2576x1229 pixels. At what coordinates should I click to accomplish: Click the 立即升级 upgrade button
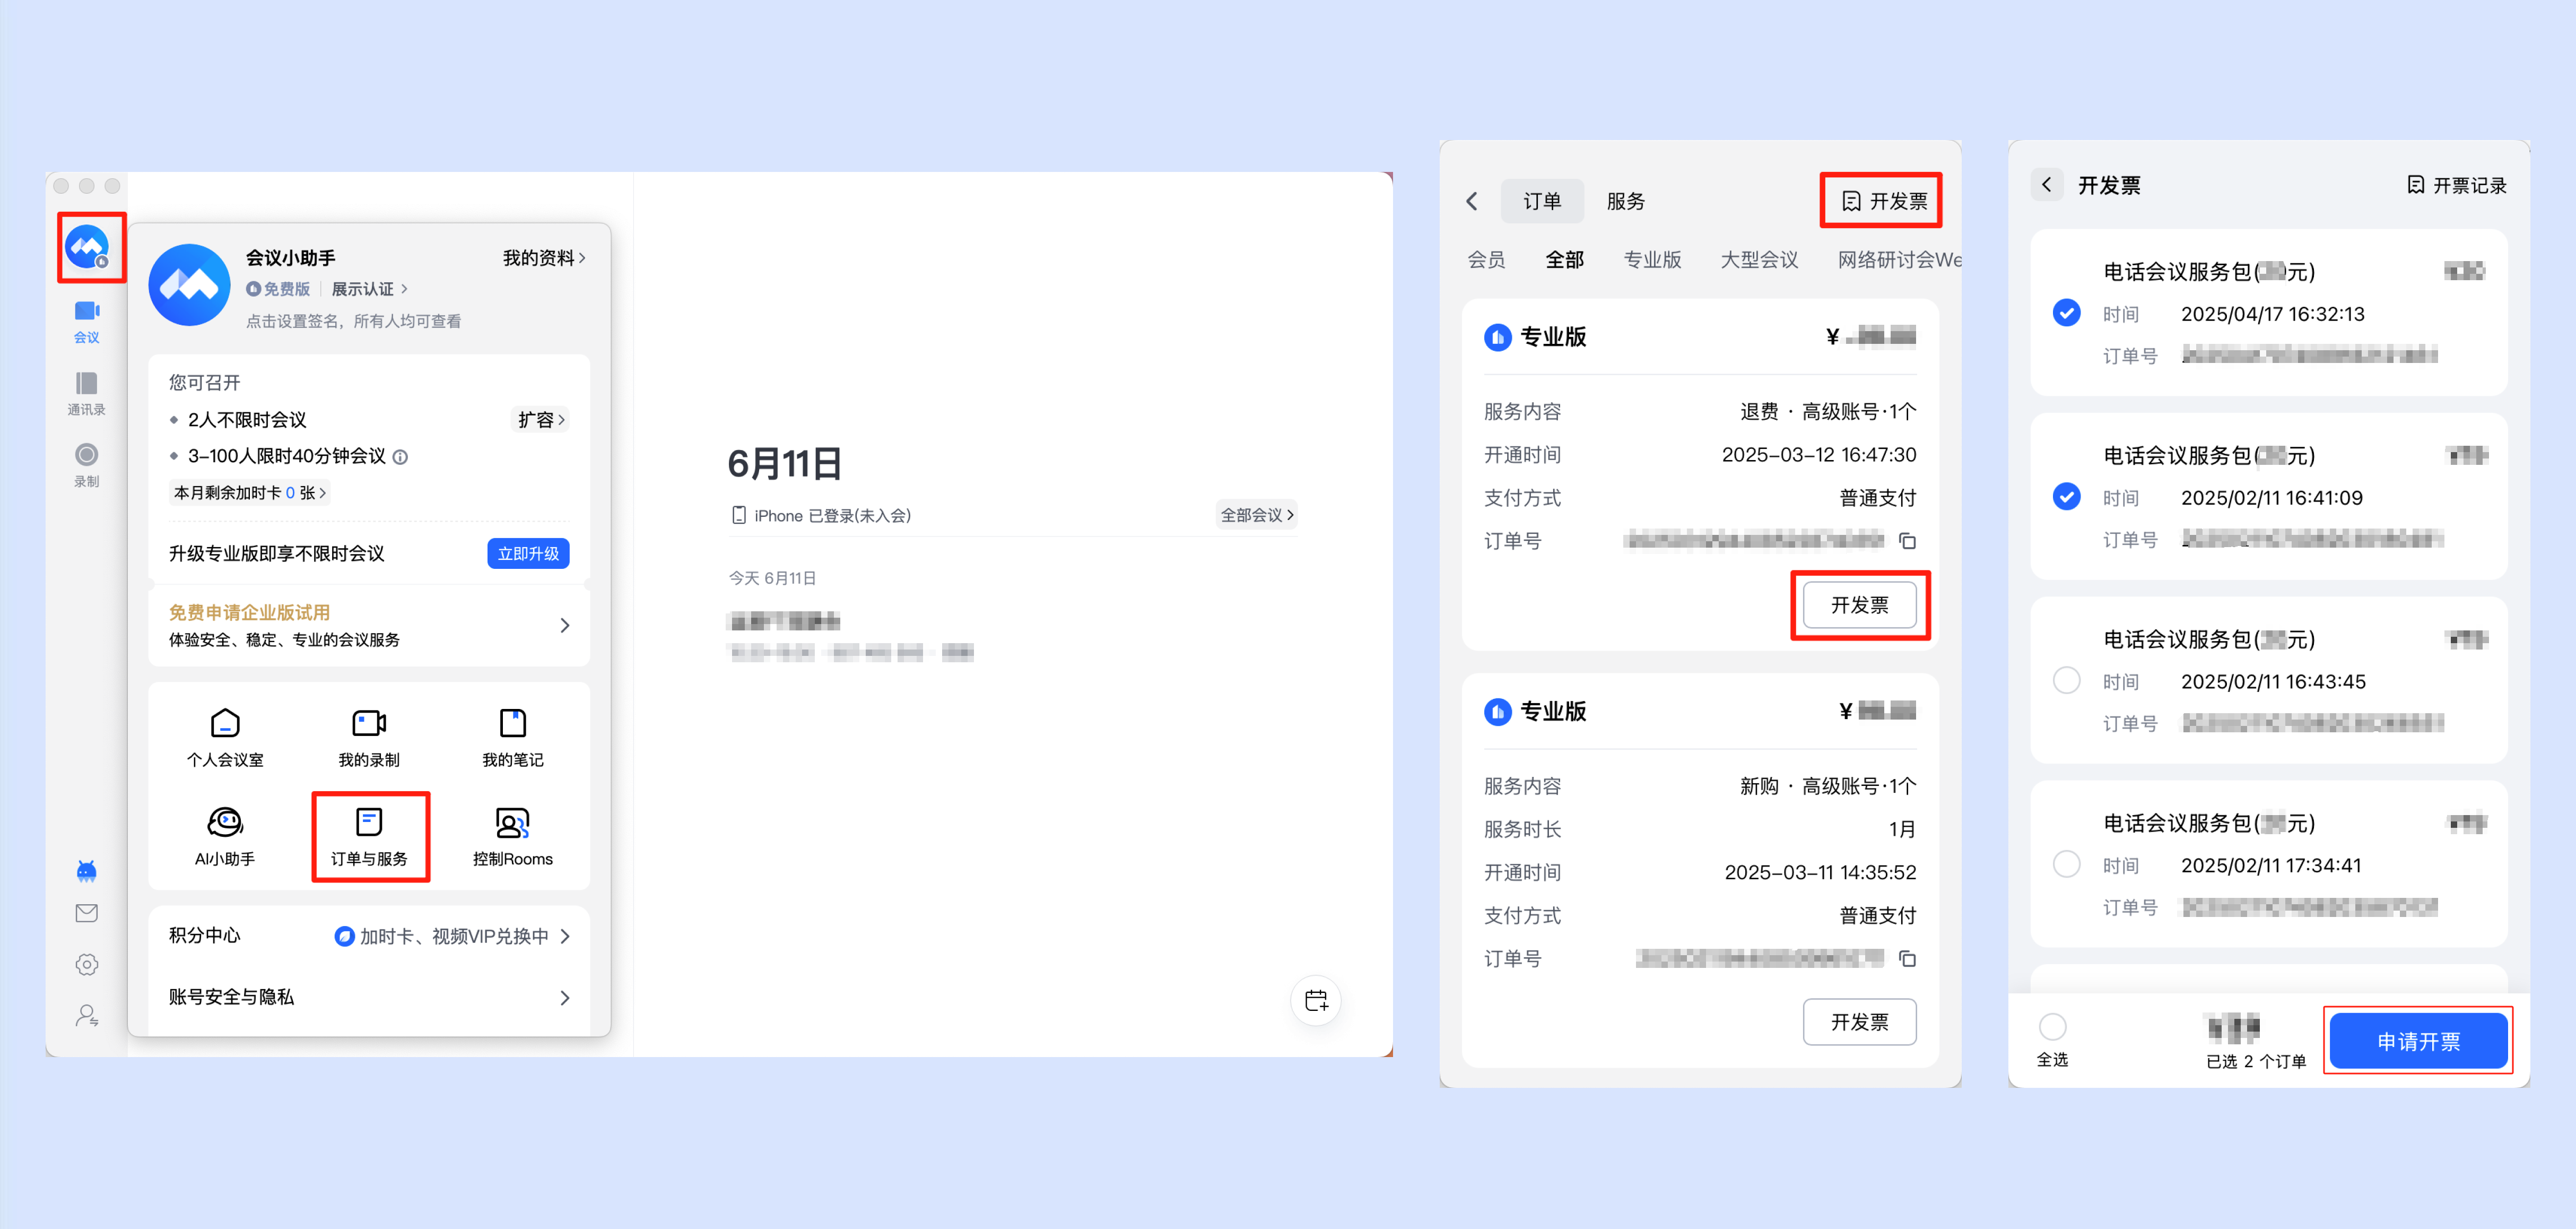(x=528, y=554)
